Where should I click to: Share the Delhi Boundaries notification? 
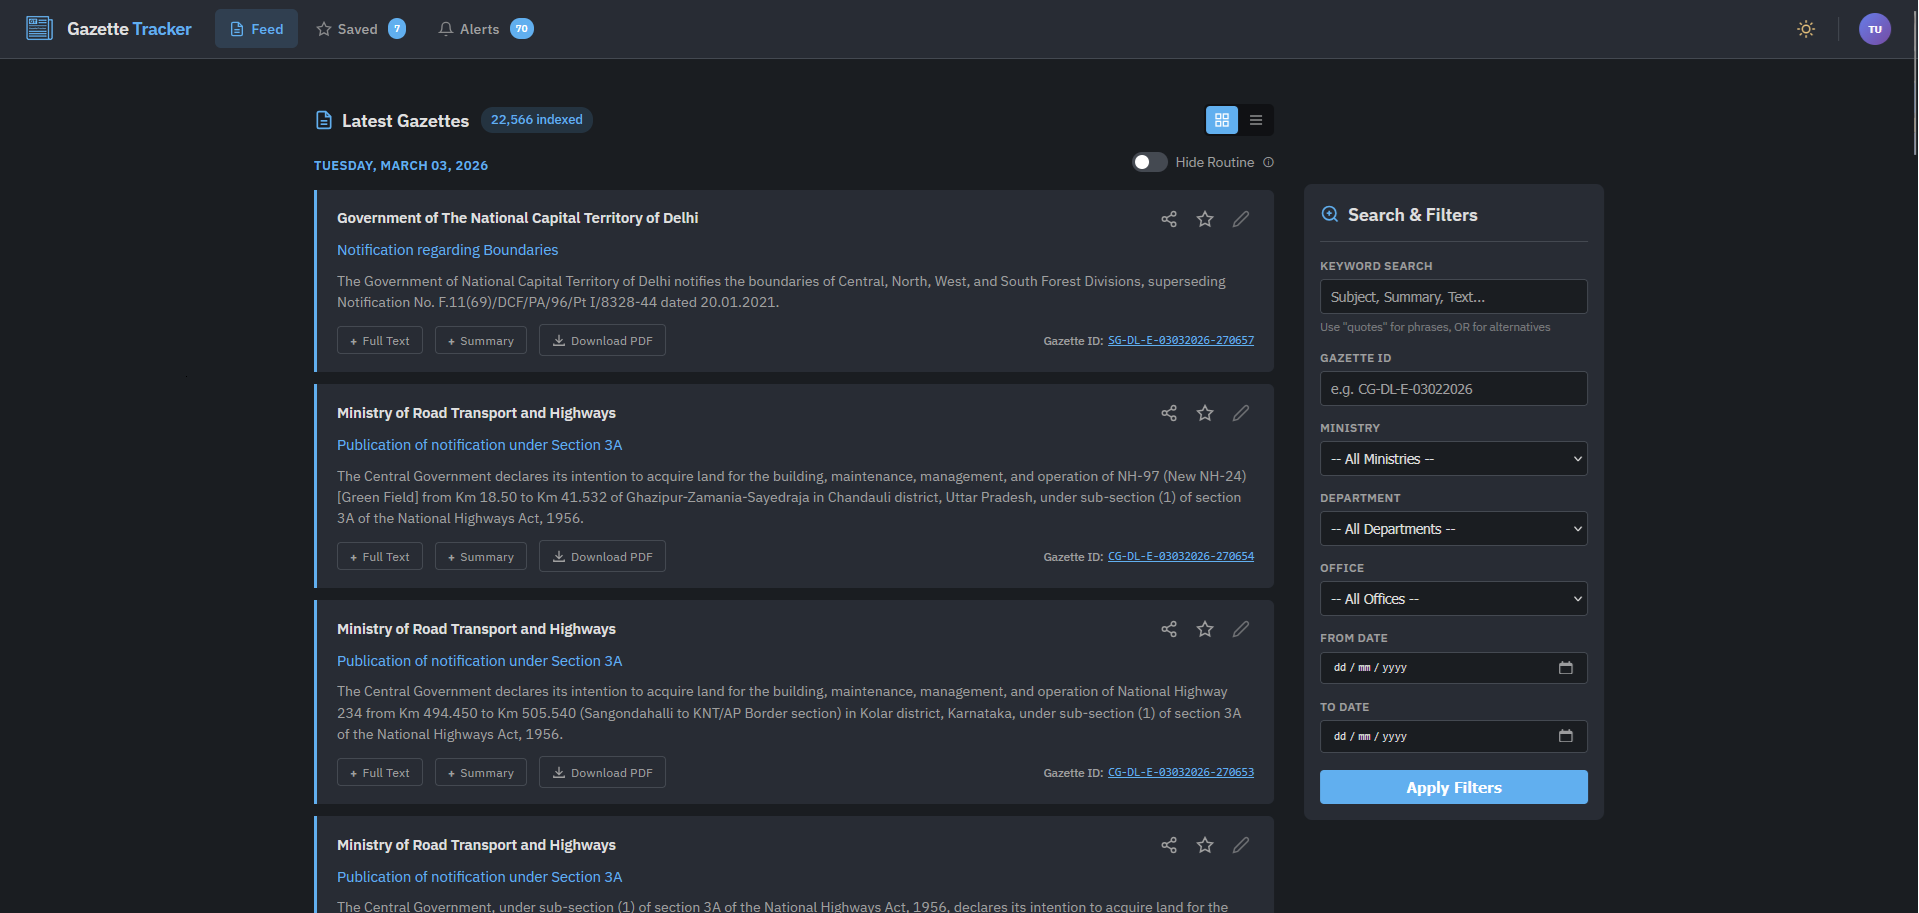pos(1169,219)
